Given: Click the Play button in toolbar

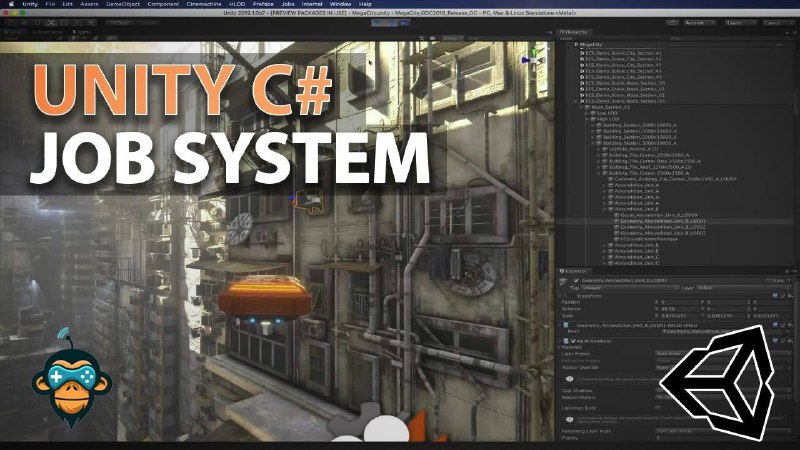Looking at the screenshot, I should [x=379, y=22].
